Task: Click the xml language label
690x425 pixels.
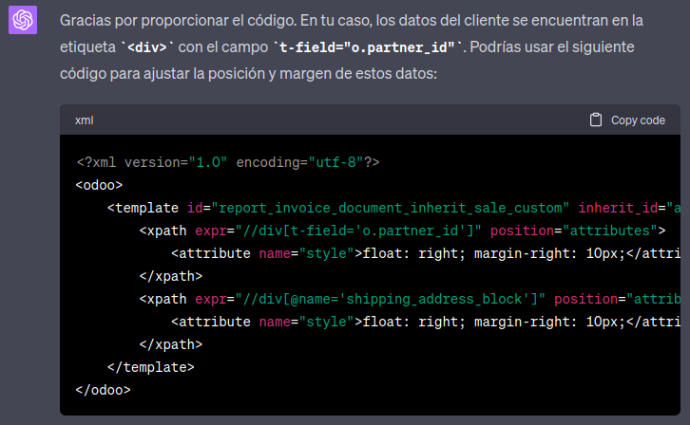Action: pos(84,120)
